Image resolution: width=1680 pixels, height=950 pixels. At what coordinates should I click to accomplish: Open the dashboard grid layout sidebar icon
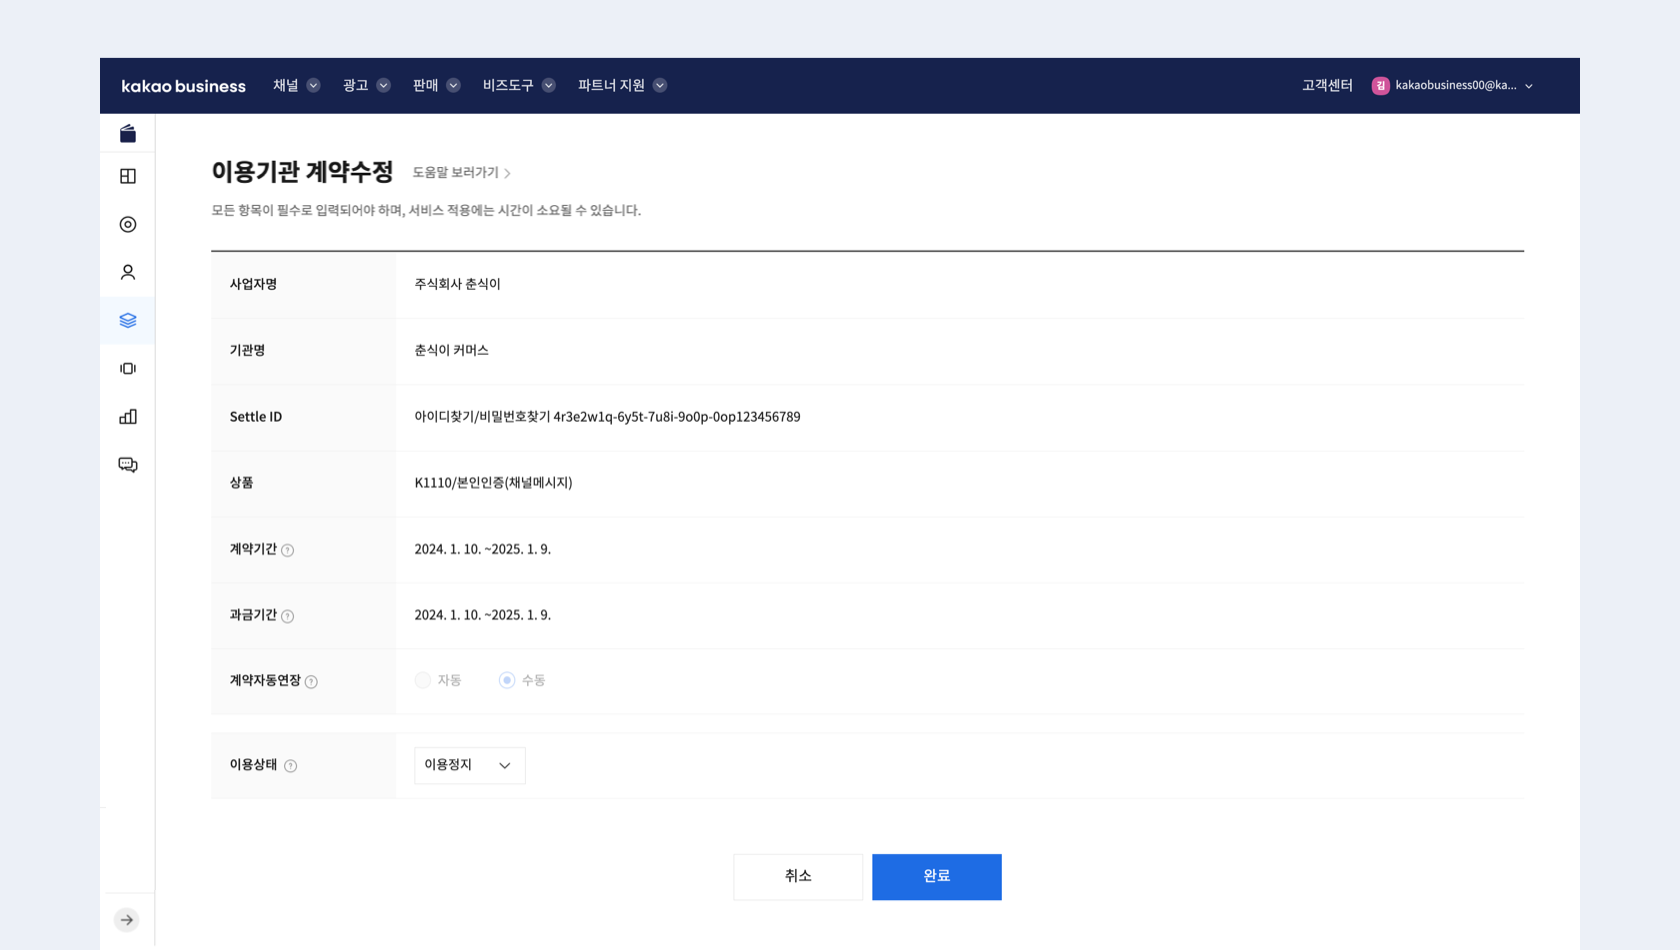(x=128, y=176)
